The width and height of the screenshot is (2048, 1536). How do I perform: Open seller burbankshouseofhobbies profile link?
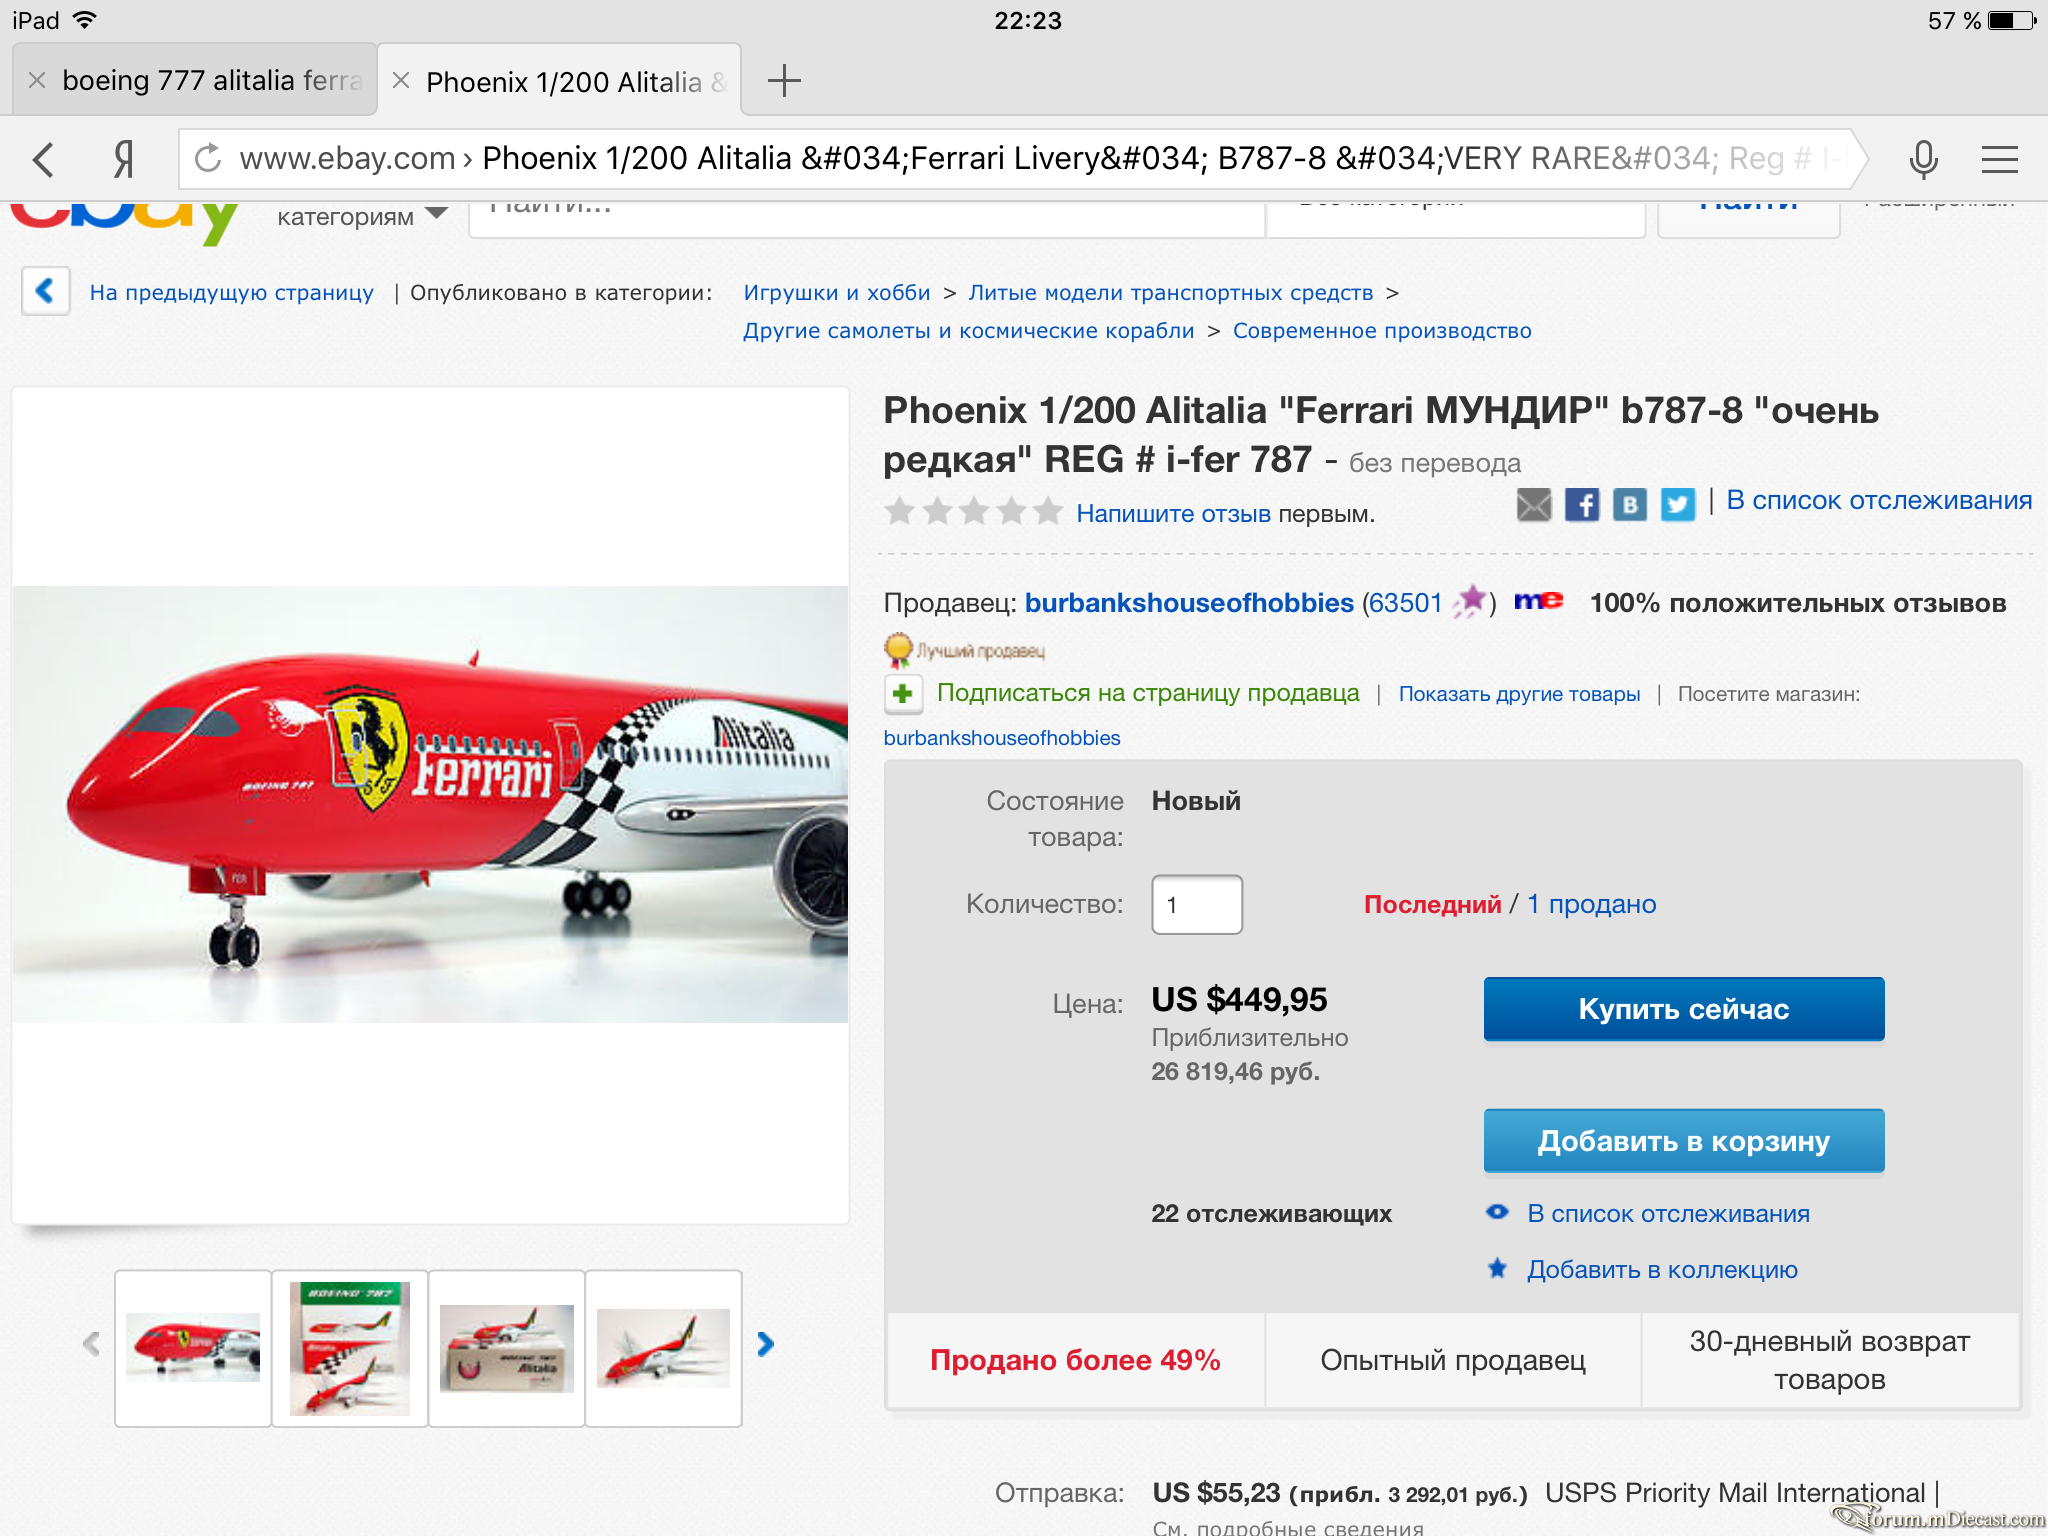tap(1189, 603)
